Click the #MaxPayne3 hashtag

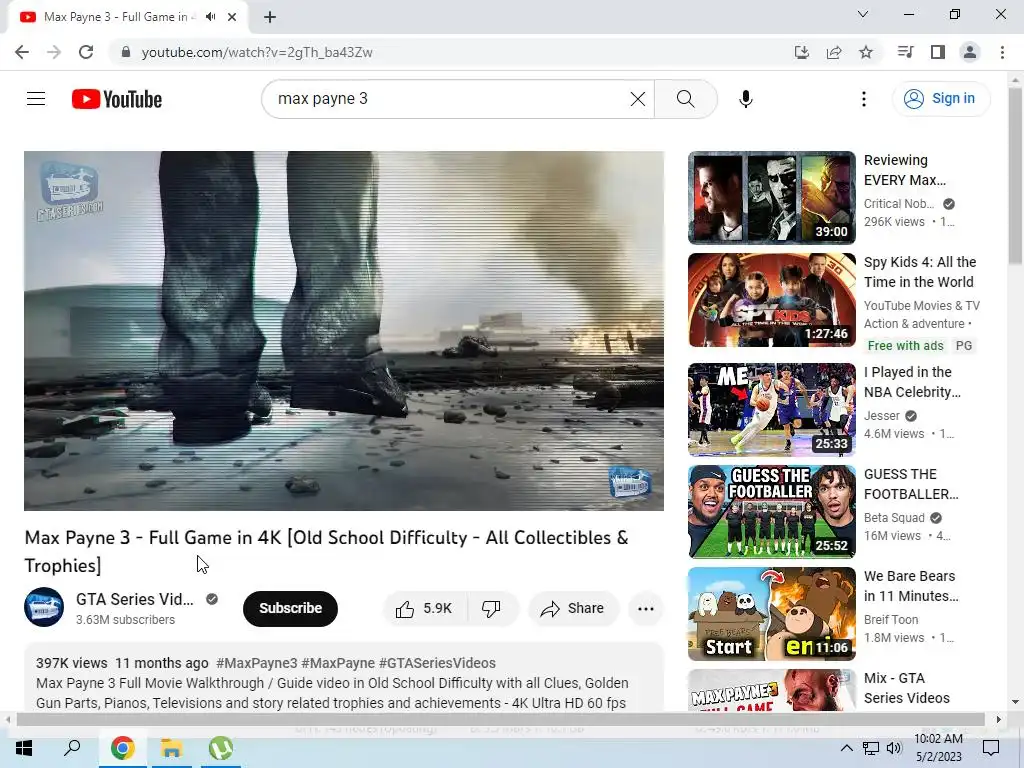point(257,663)
